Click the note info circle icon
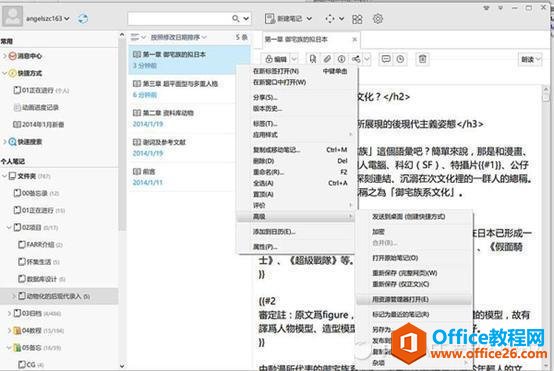Screen dimensions: 554x371 pyautogui.click(x=341, y=59)
